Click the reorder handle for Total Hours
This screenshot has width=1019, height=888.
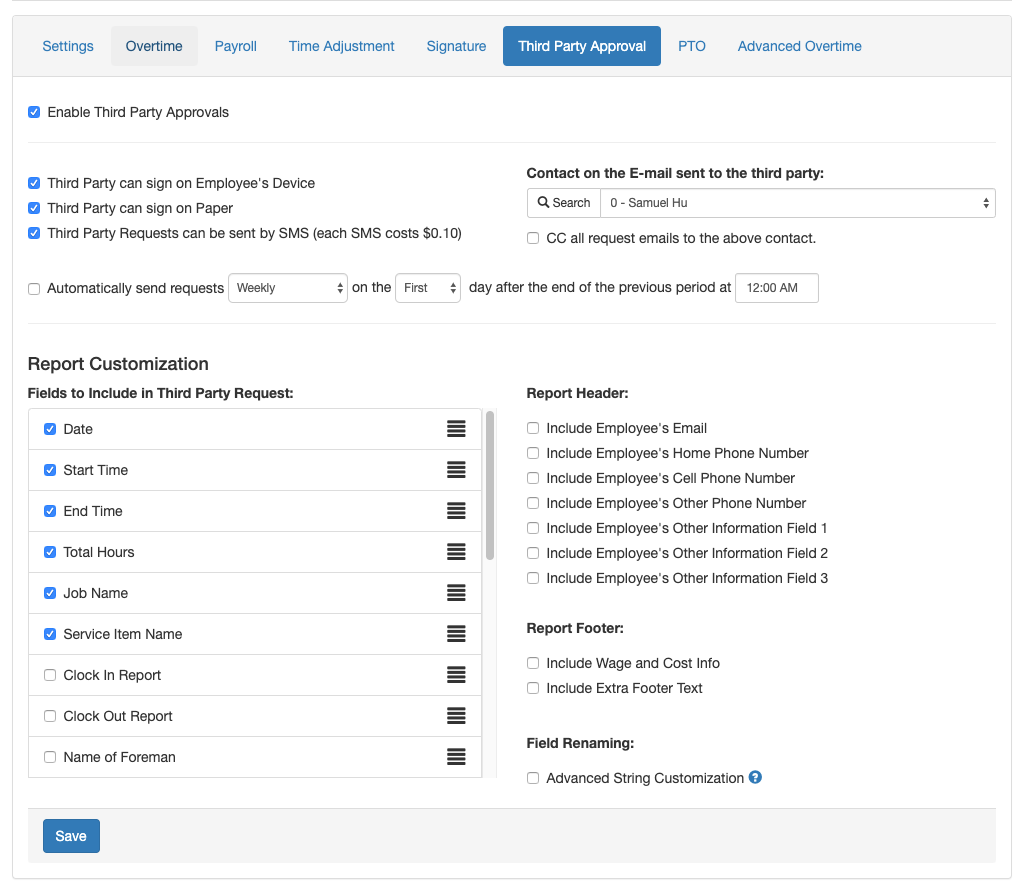click(x=456, y=552)
